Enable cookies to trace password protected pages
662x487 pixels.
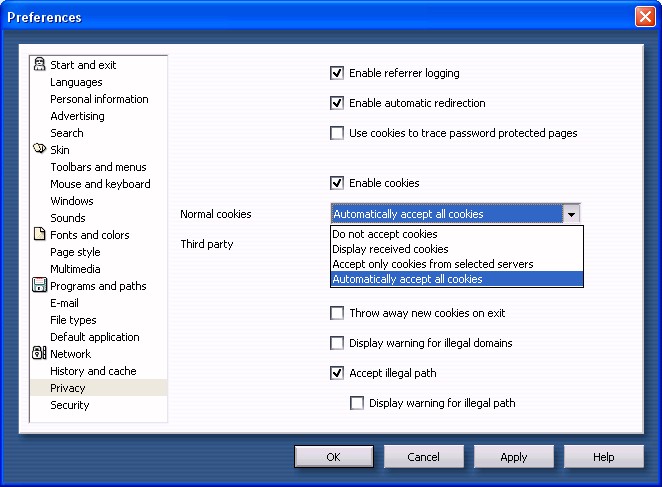coord(337,133)
